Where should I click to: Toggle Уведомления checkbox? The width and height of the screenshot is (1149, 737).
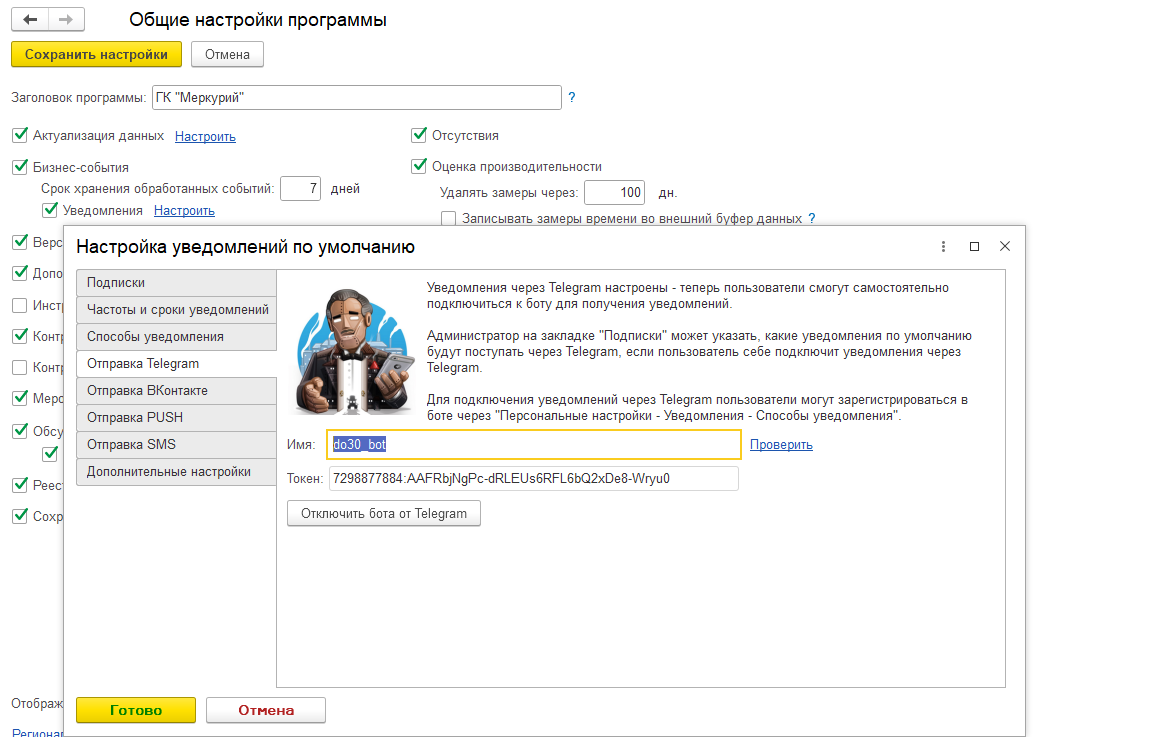pyautogui.click(x=50, y=210)
